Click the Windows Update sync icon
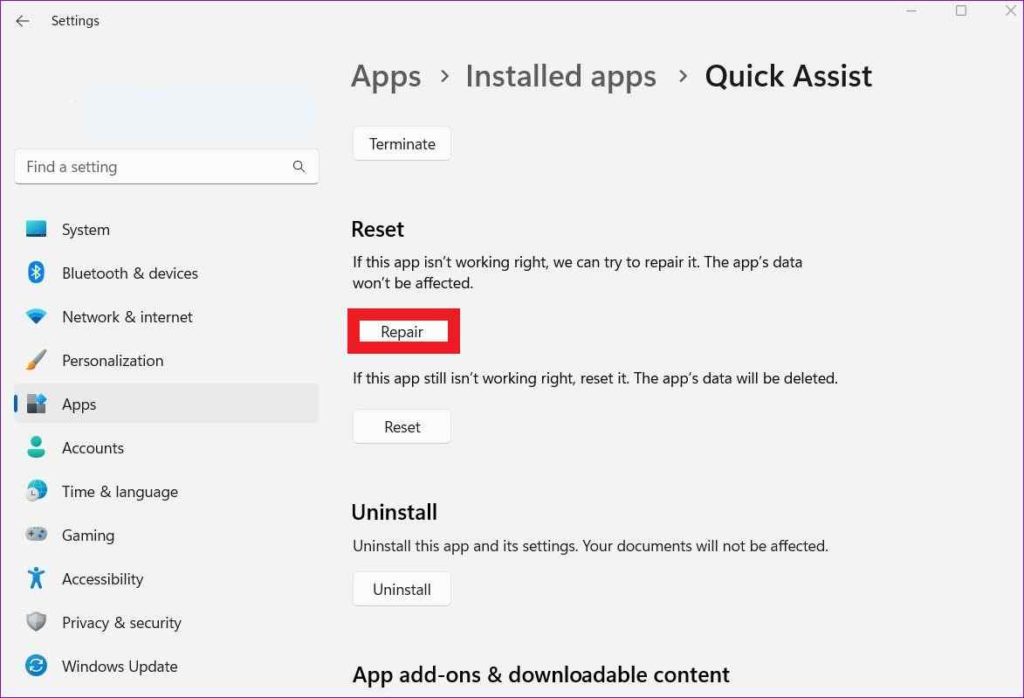Image resolution: width=1024 pixels, height=698 pixels. pos(36,665)
